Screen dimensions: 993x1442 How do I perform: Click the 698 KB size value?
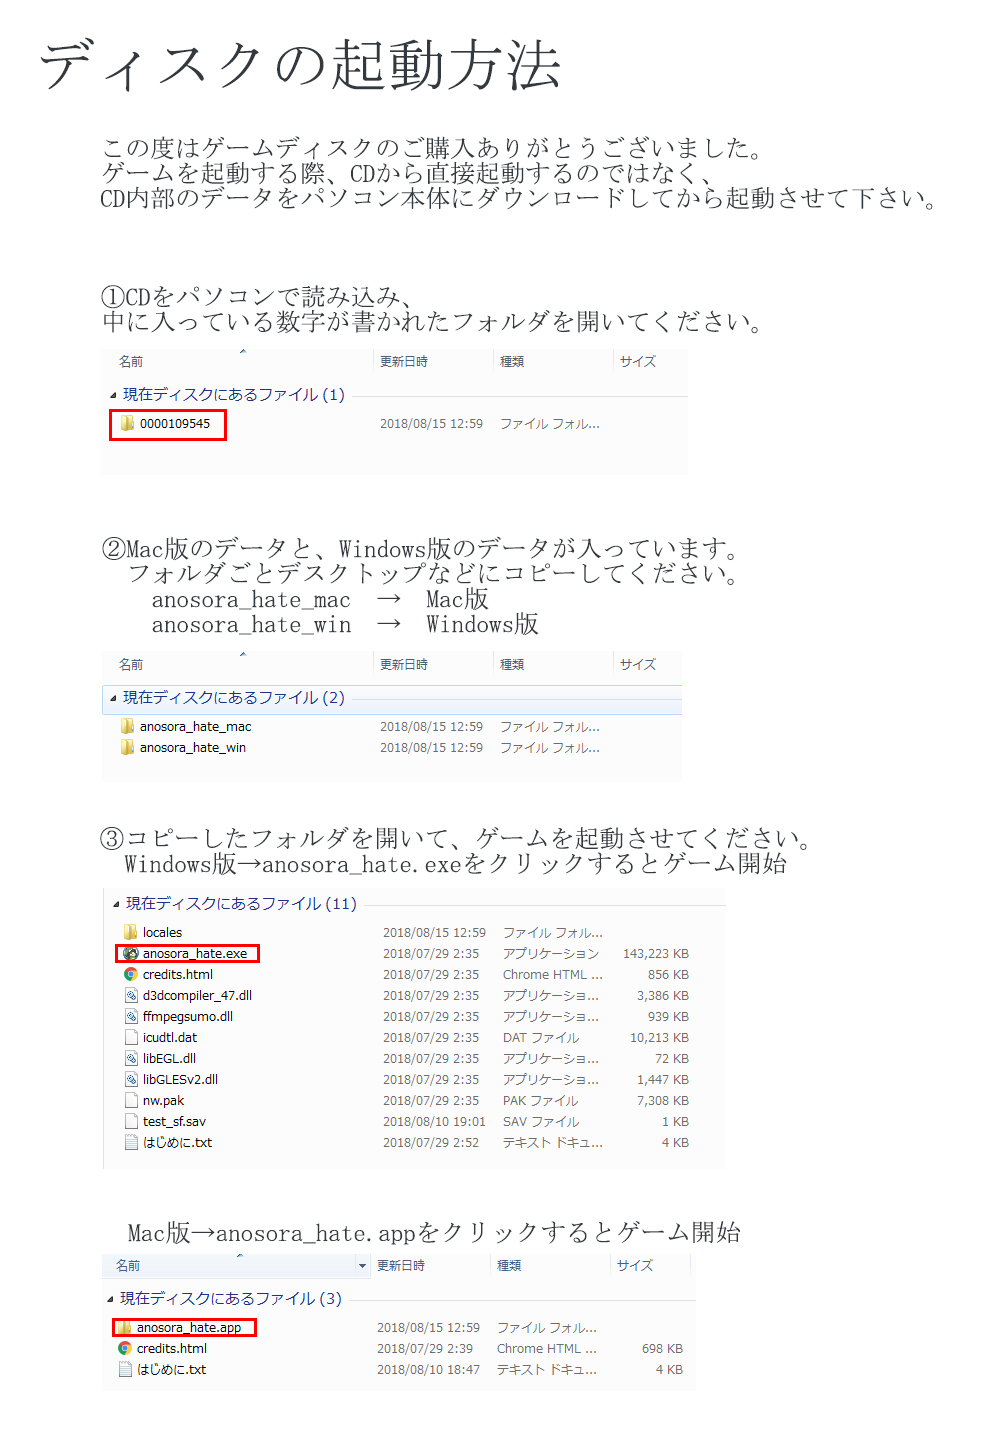click(662, 1349)
